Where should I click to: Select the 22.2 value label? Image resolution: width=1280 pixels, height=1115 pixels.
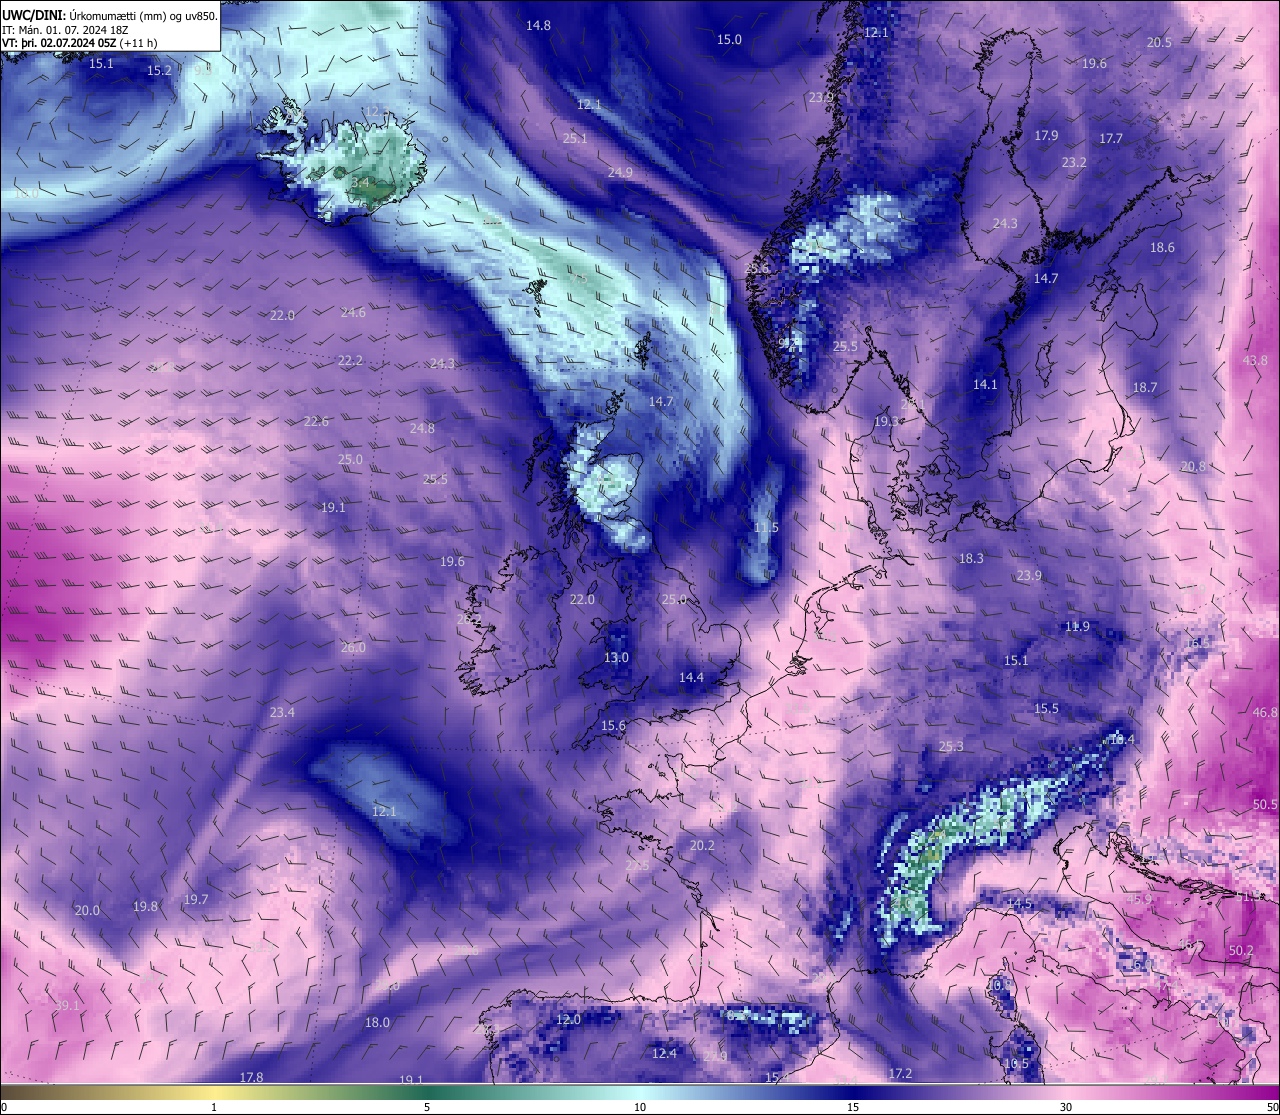tap(350, 361)
